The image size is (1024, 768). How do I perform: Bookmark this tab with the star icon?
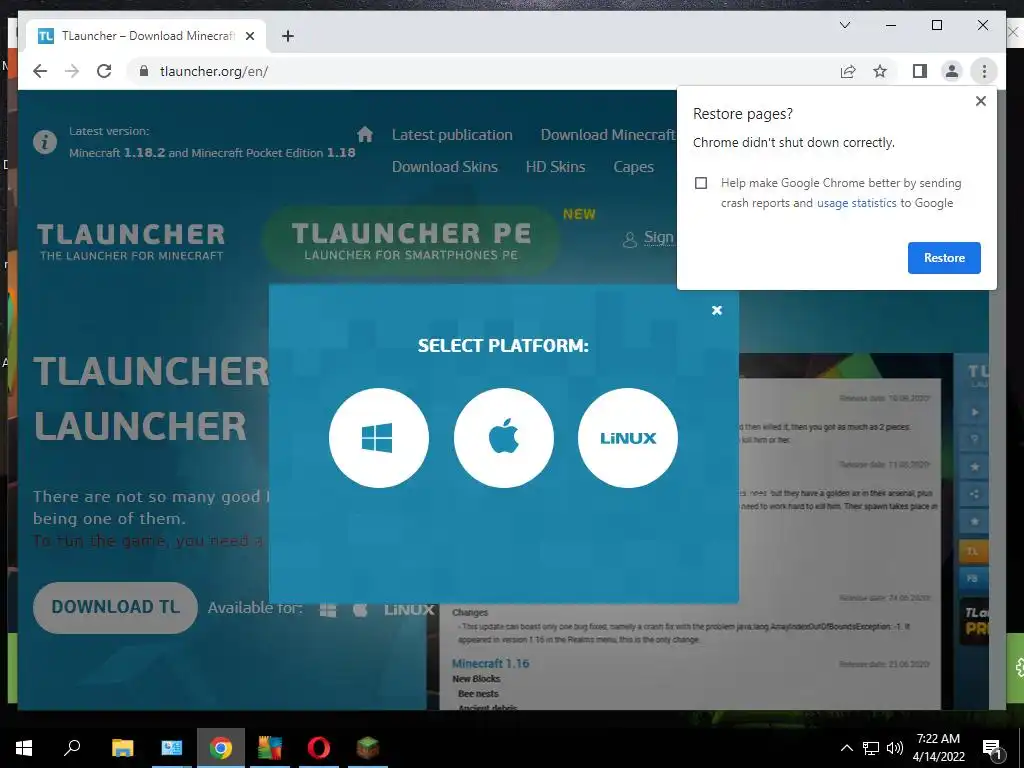pyautogui.click(x=880, y=71)
